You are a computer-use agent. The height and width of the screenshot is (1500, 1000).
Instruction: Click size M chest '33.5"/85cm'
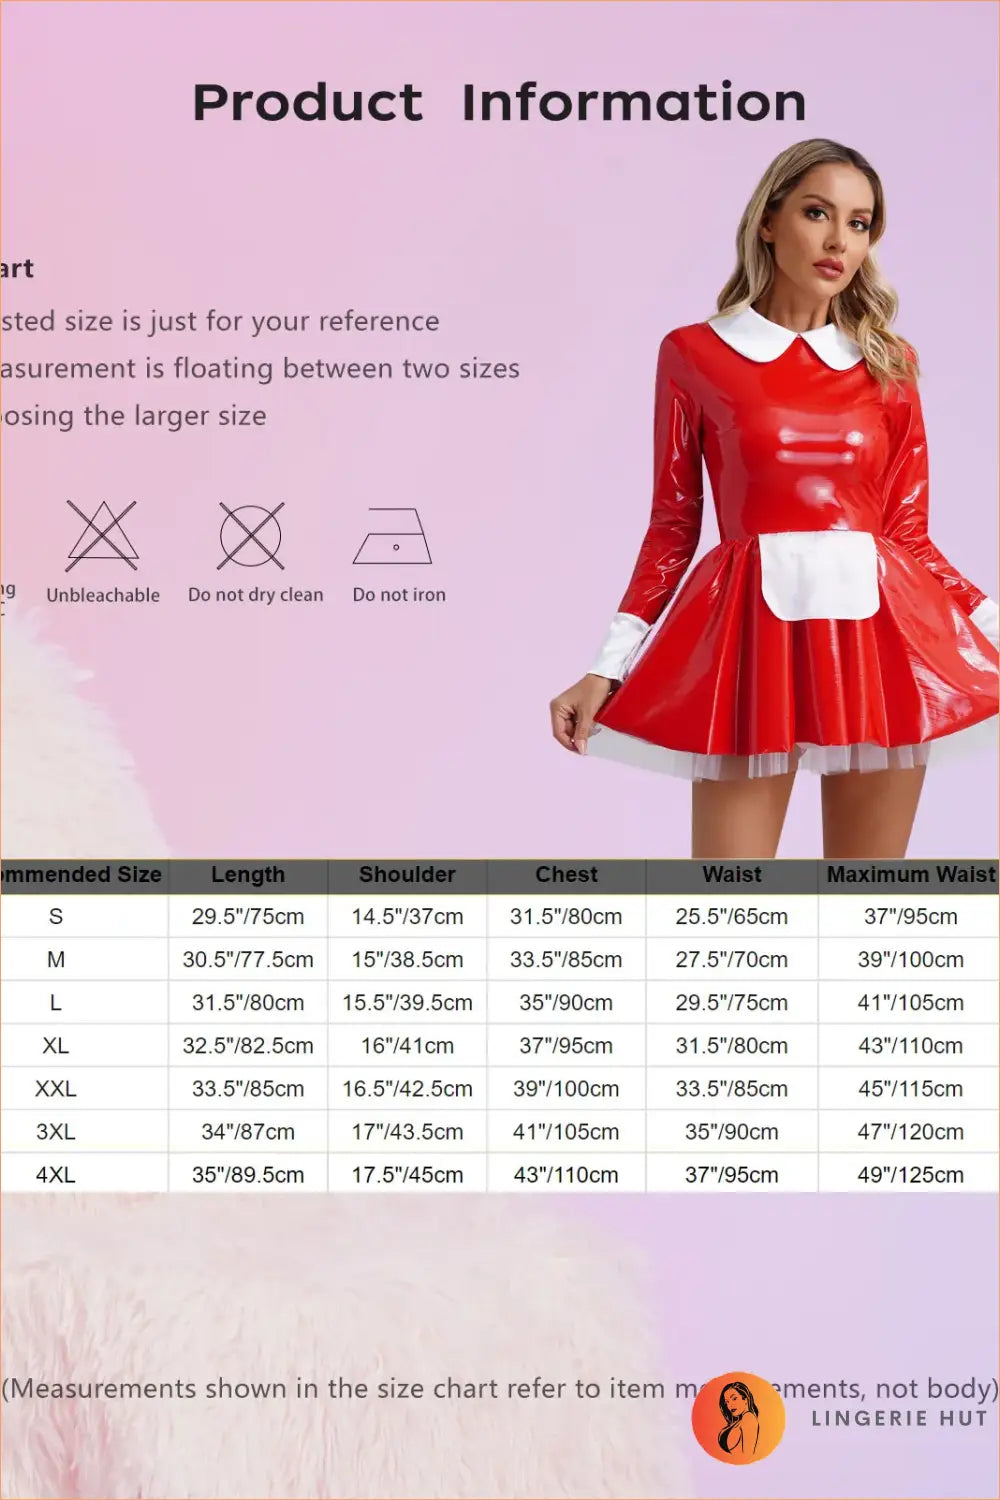pos(566,959)
